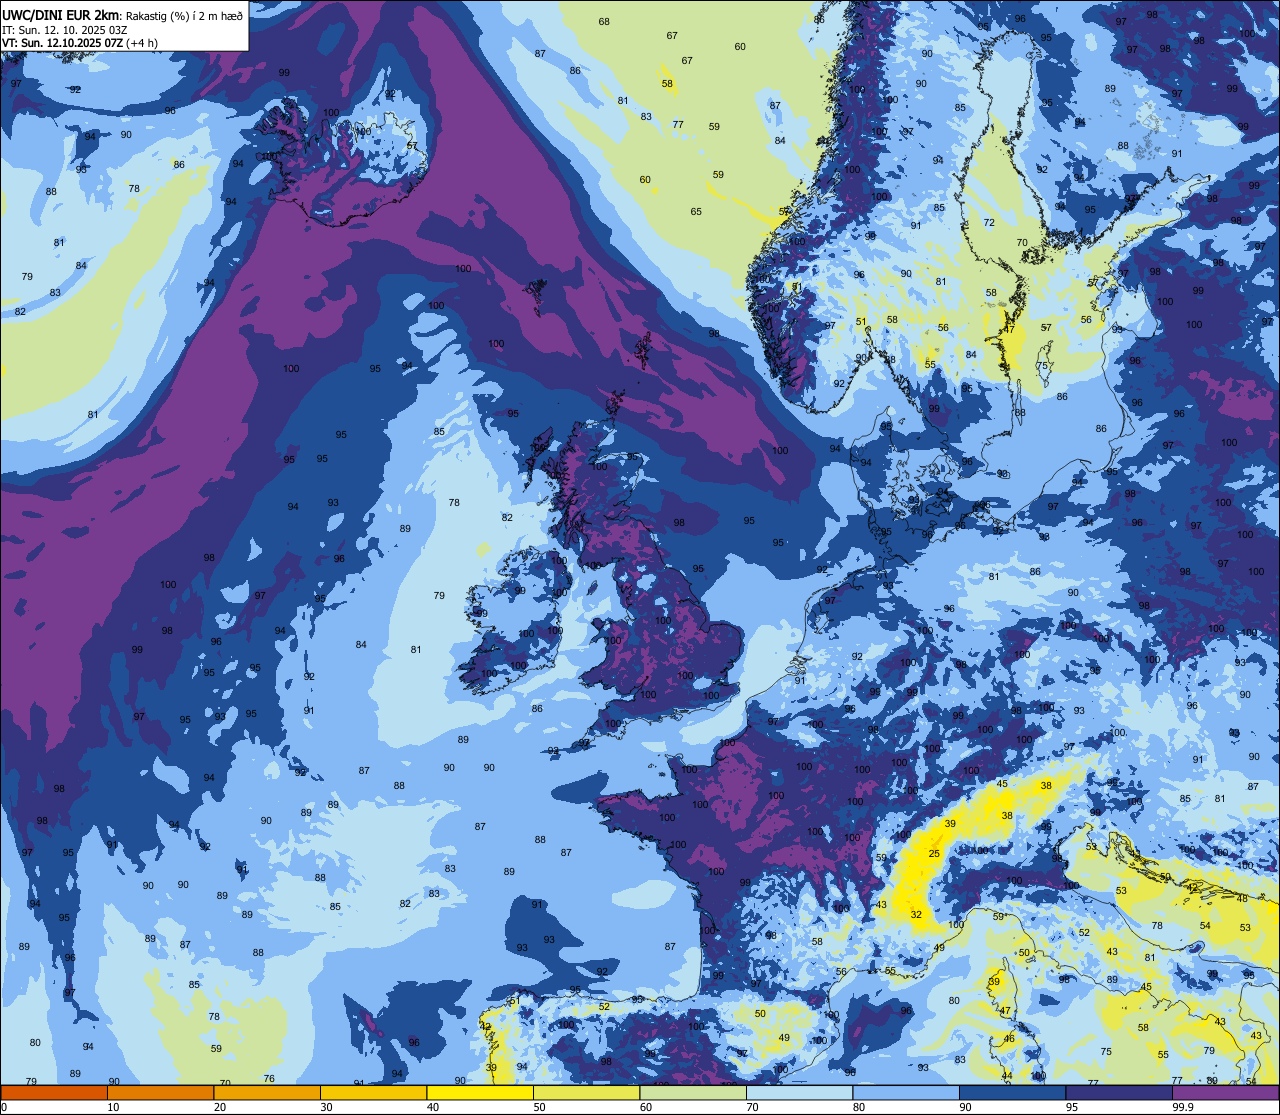The width and height of the screenshot is (1280, 1115).
Task: Click the legend tick label '10'
Action: pos(113,1107)
